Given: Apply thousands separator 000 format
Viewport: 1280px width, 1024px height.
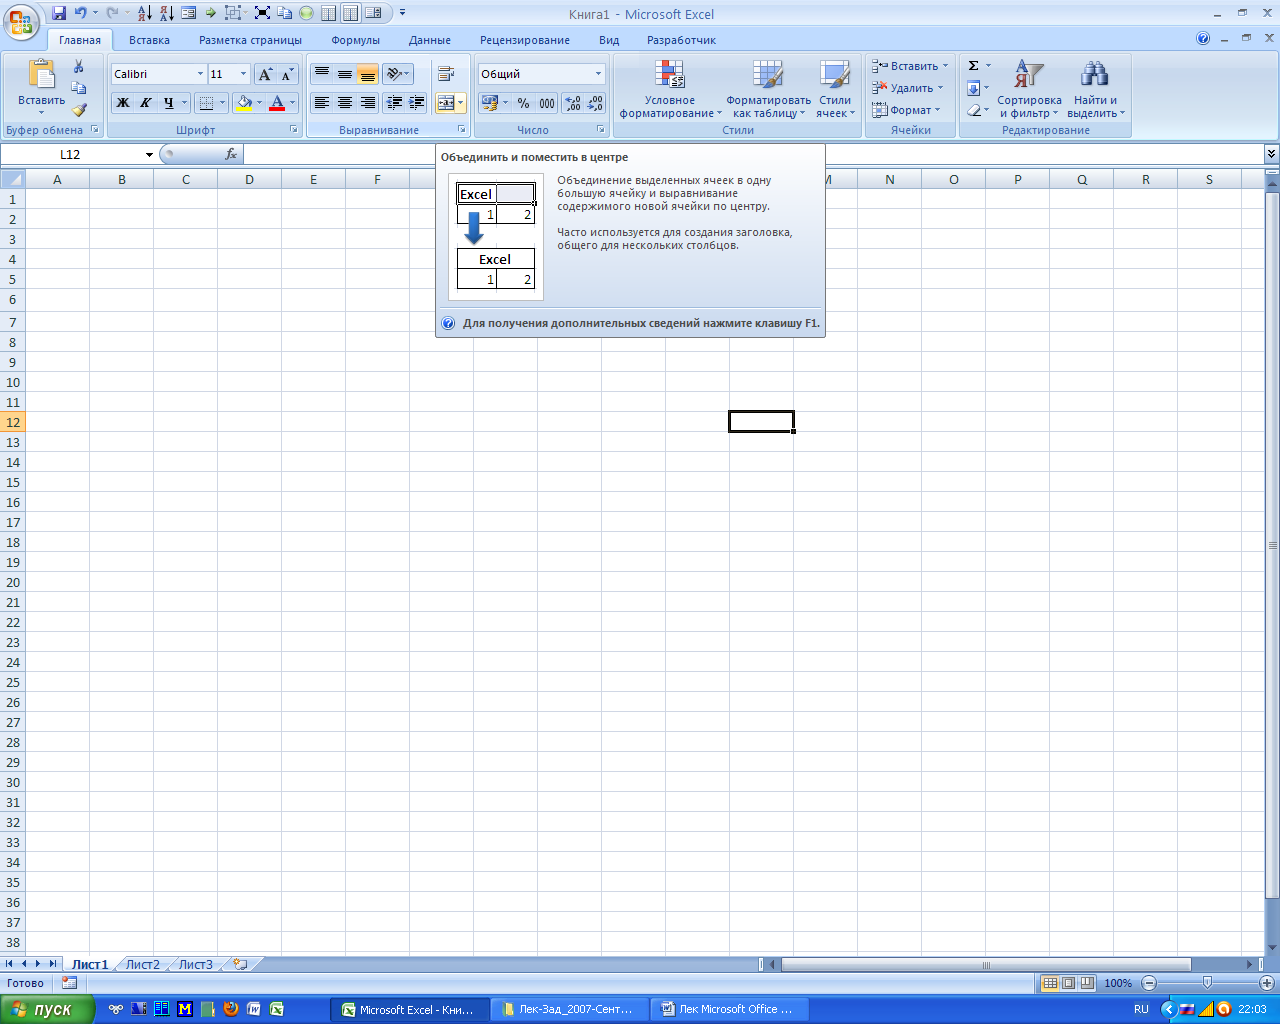Looking at the screenshot, I should [547, 102].
